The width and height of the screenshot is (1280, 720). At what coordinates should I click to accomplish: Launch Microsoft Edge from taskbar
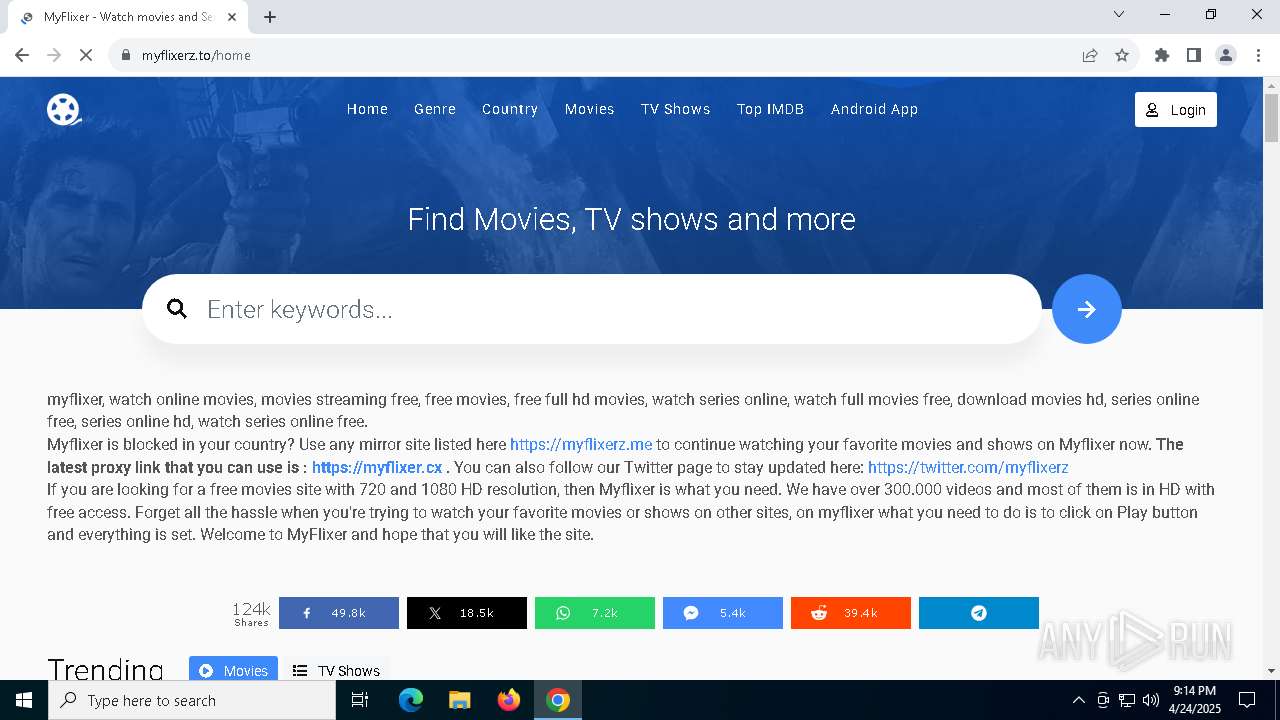tap(411, 700)
